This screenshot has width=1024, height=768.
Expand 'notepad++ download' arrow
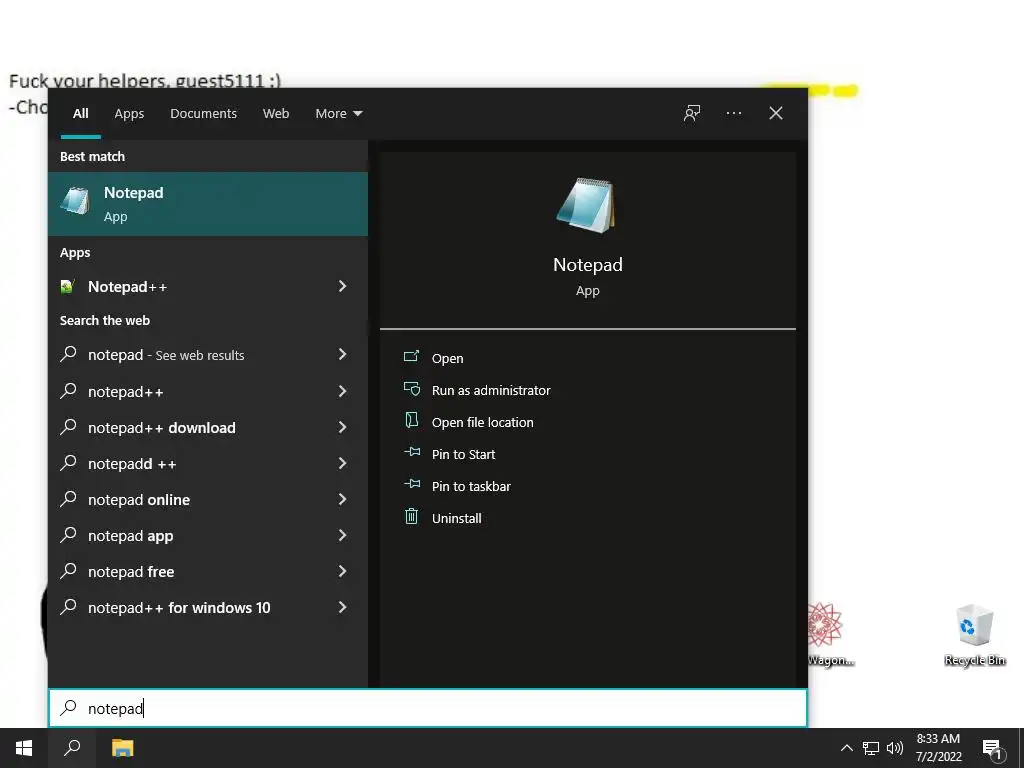(x=342, y=427)
